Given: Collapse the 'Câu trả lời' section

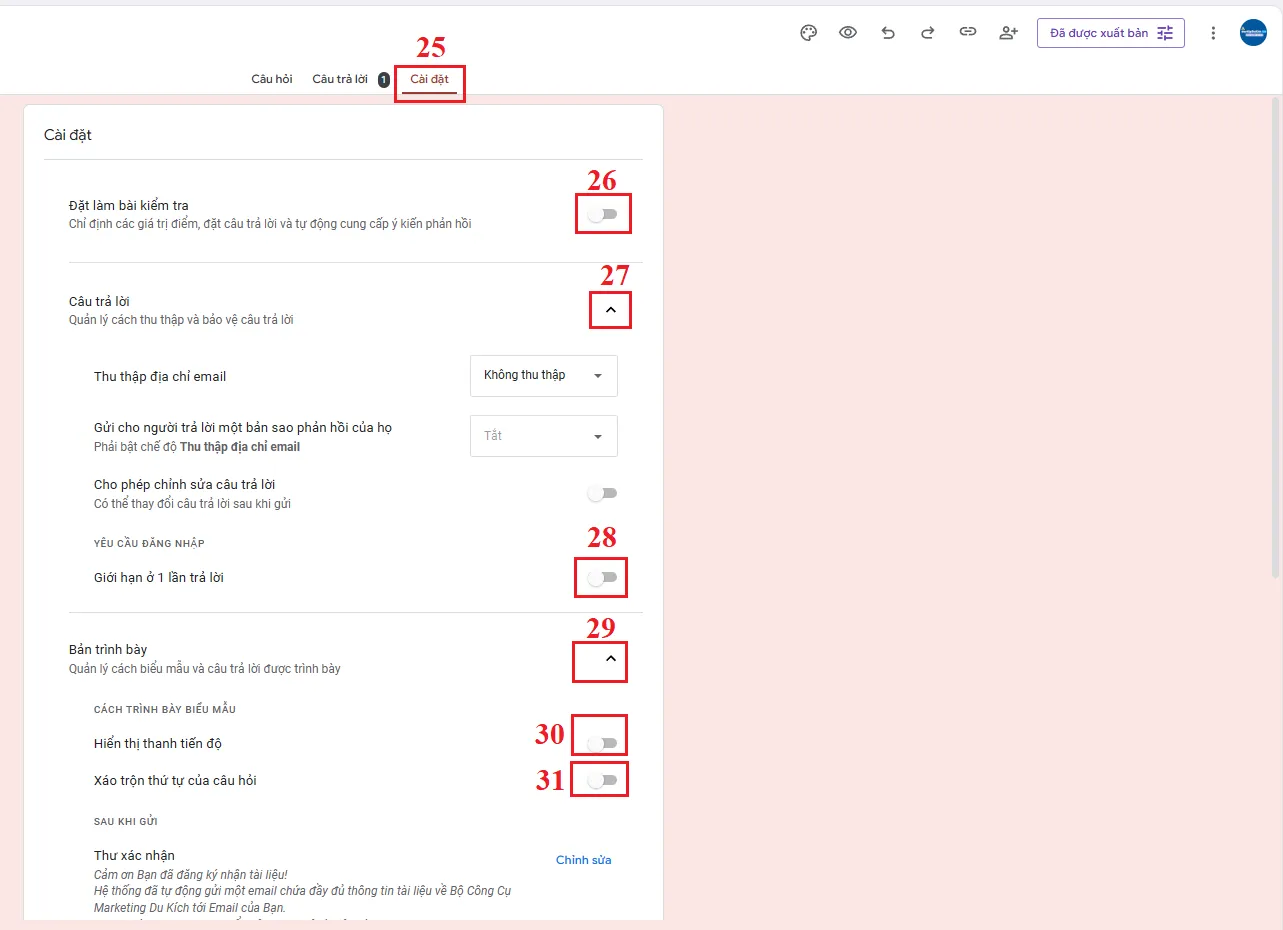Looking at the screenshot, I should tap(611, 311).
